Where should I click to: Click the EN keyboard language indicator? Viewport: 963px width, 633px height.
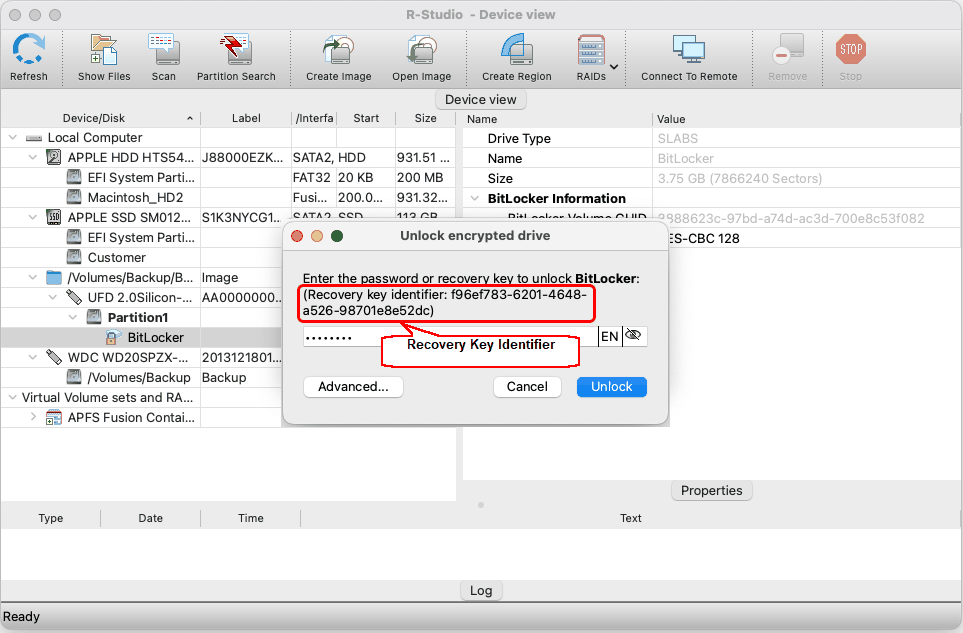point(609,336)
